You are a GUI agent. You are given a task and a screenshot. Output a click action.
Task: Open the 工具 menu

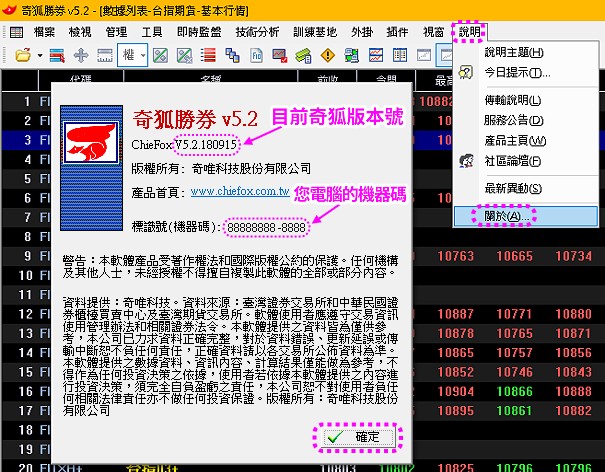[152, 32]
